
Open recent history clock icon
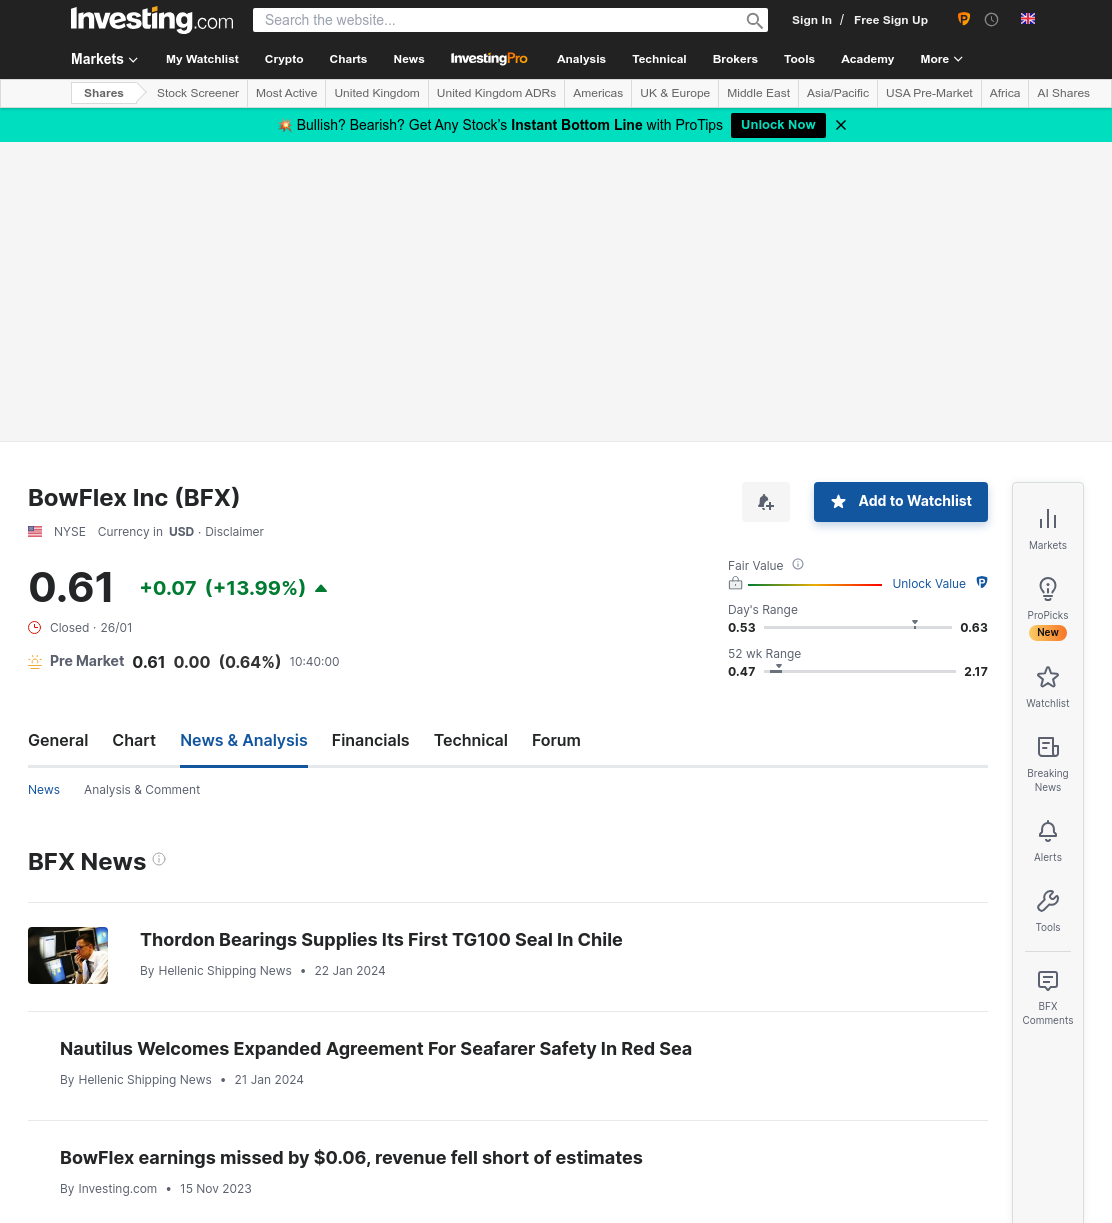coord(991,19)
